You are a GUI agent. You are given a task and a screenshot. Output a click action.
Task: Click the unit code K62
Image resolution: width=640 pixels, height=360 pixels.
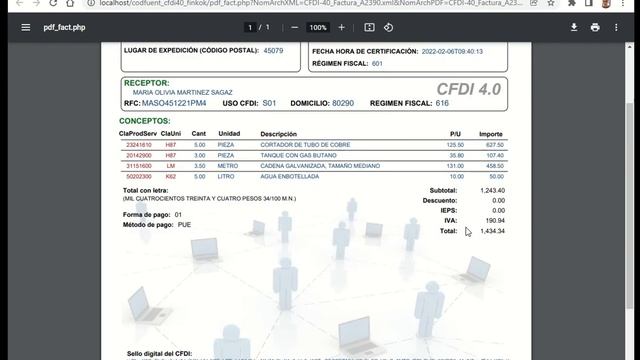[171, 177]
